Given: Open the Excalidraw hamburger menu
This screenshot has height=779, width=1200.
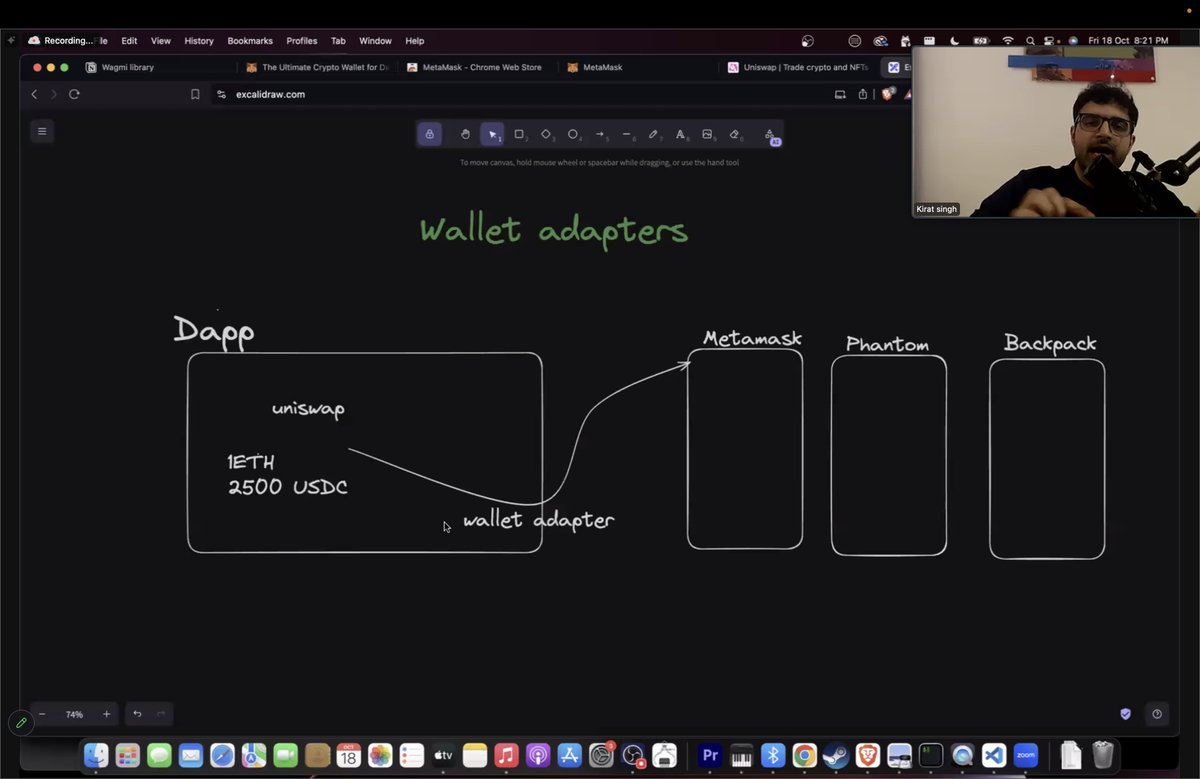Looking at the screenshot, I should (42, 131).
